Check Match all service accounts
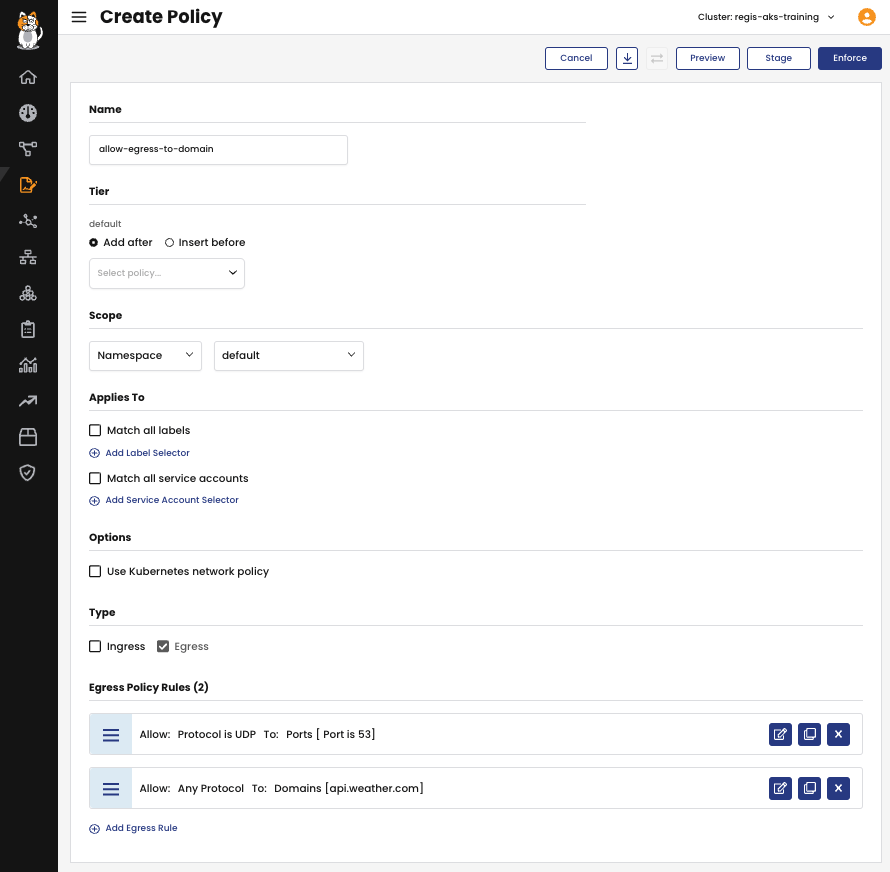This screenshot has width=890, height=872. [95, 479]
